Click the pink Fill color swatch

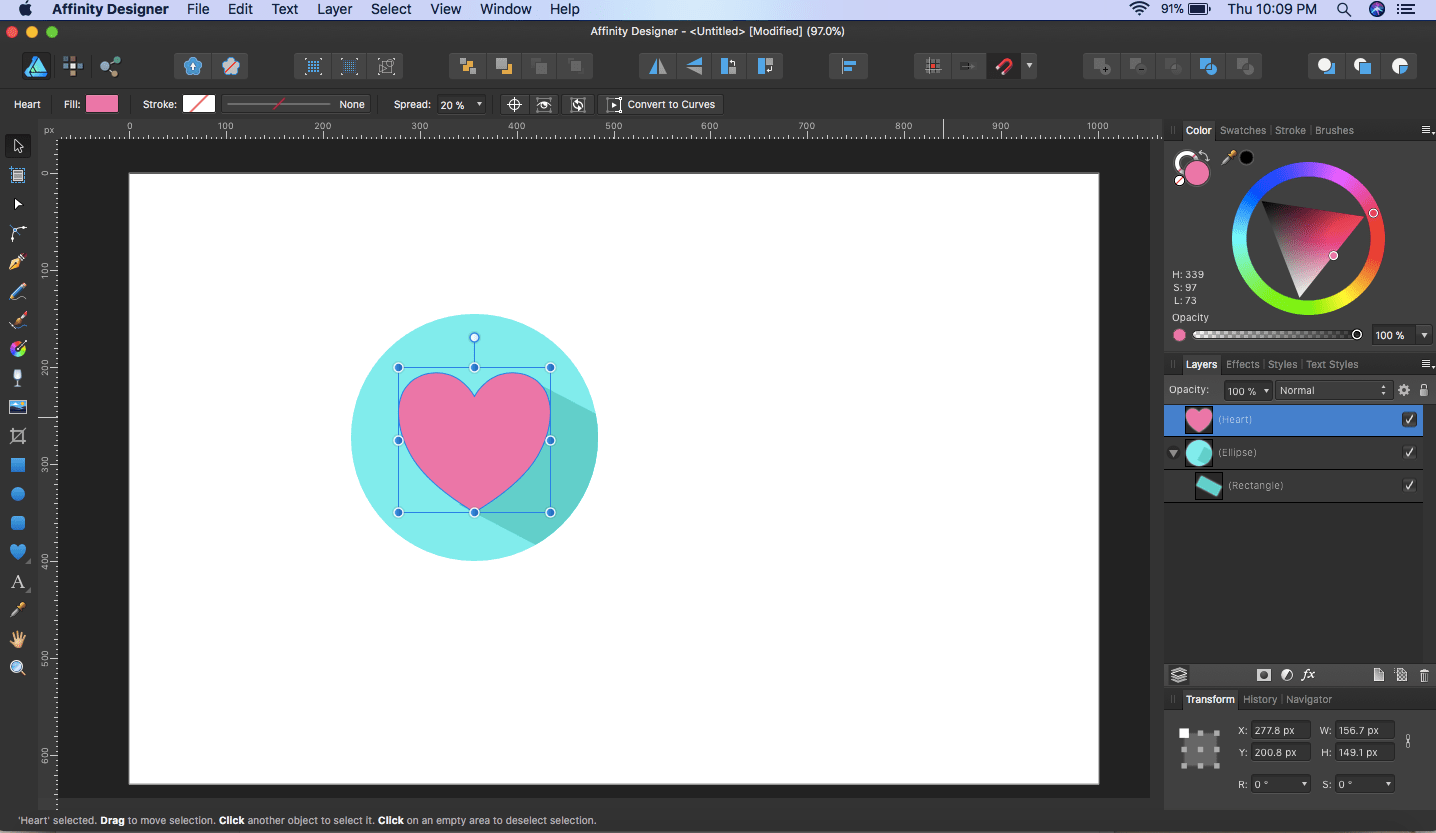[102, 104]
